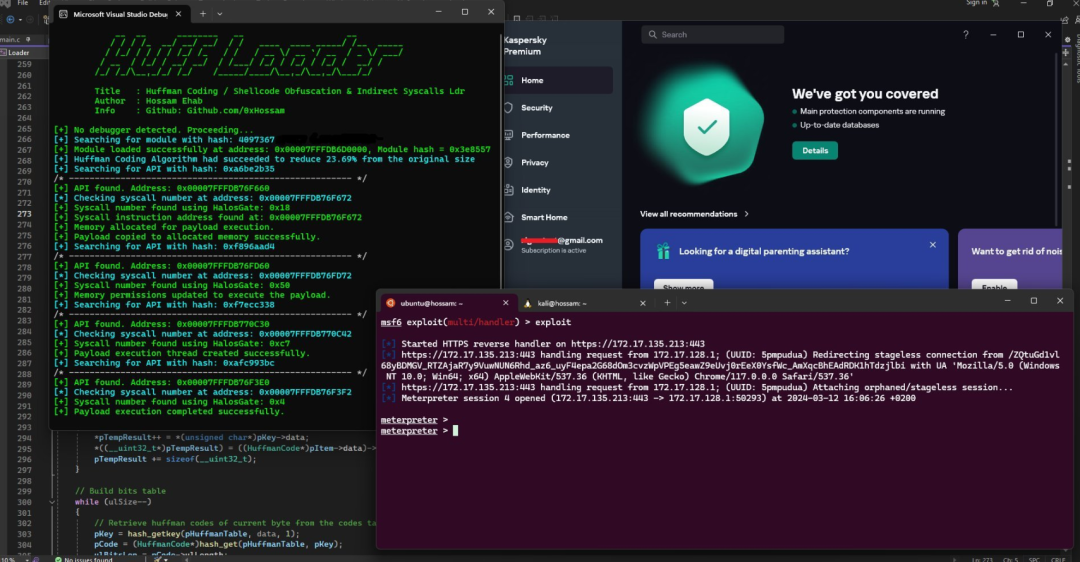Click the white shield check in Kaspersky

coord(706,127)
